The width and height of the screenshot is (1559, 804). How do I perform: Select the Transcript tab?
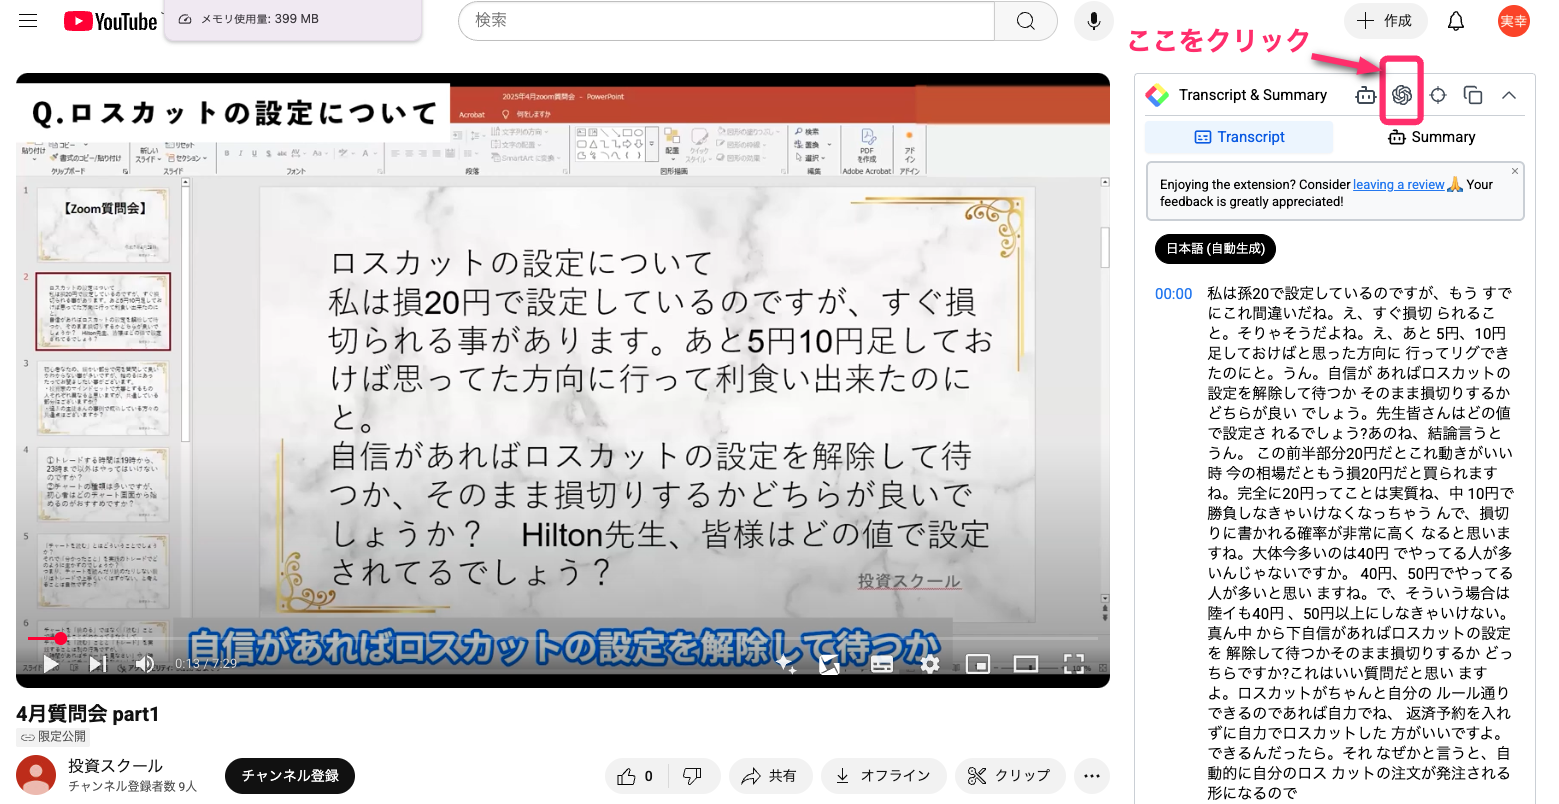point(1239,137)
